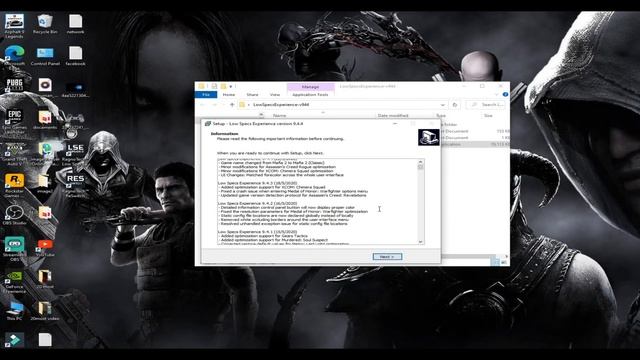
Task: Select the 'facebook' file on the desktop
Action: click(x=75, y=56)
